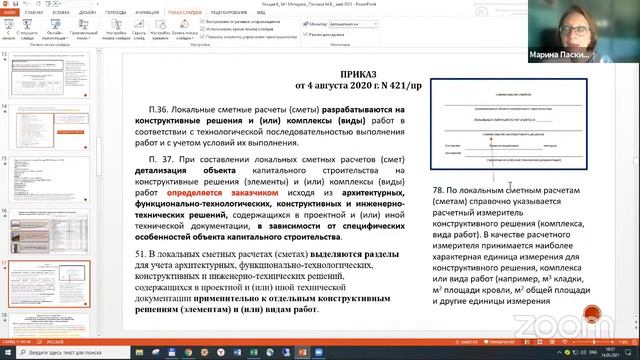Click the zoom slider in status bar
Viewport: 640px width, 360px height.
pos(593,342)
